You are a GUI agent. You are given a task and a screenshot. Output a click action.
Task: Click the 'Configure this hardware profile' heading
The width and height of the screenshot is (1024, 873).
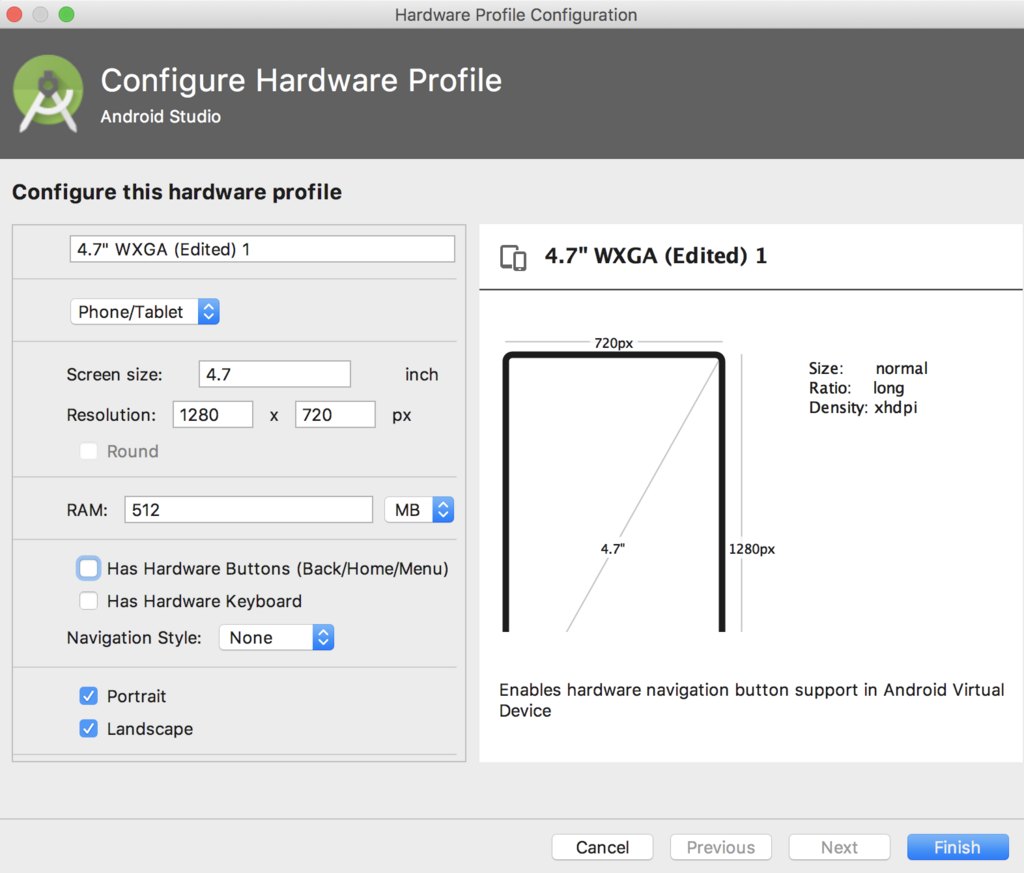pyautogui.click(x=177, y=192)
